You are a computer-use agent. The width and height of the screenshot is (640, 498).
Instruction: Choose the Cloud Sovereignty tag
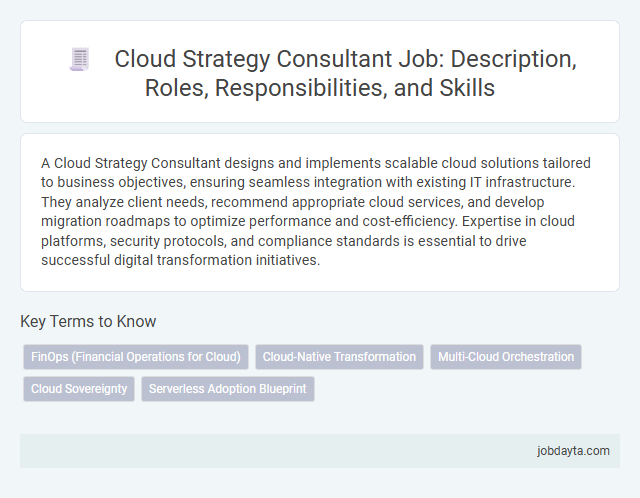(79, 389)
